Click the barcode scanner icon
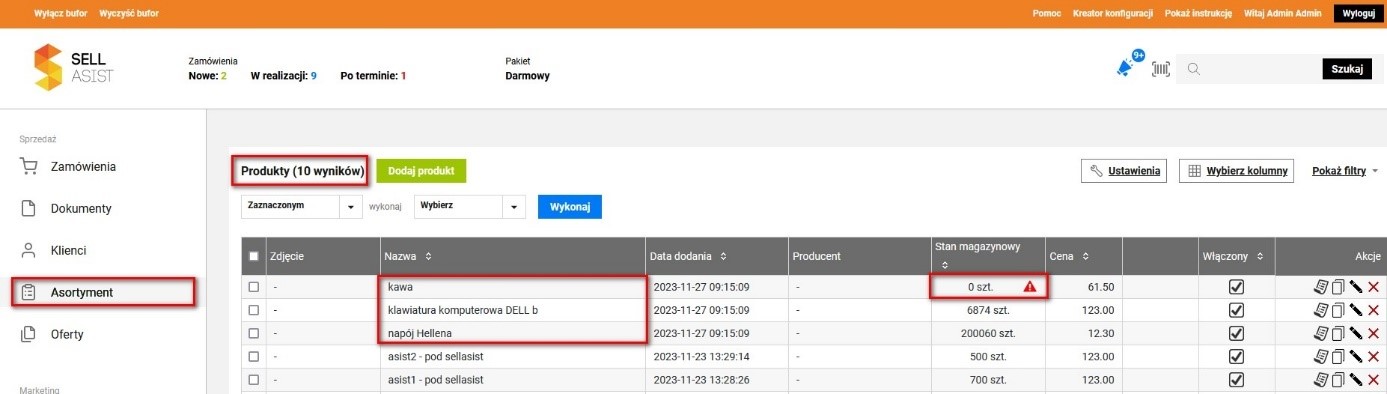The width and height of the screenshot is (1387, 394). click(1161, 69)
